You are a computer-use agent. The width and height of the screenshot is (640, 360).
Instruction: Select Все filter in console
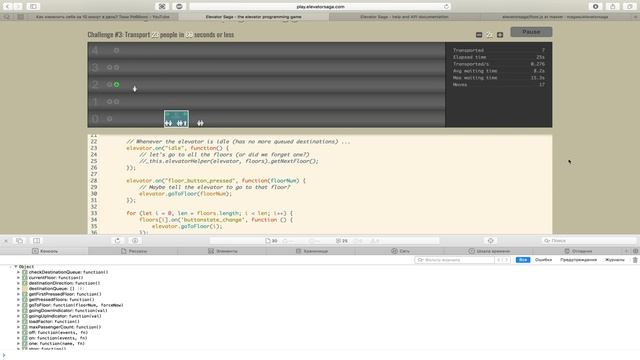pyautogui.click(x=523, y=260)
